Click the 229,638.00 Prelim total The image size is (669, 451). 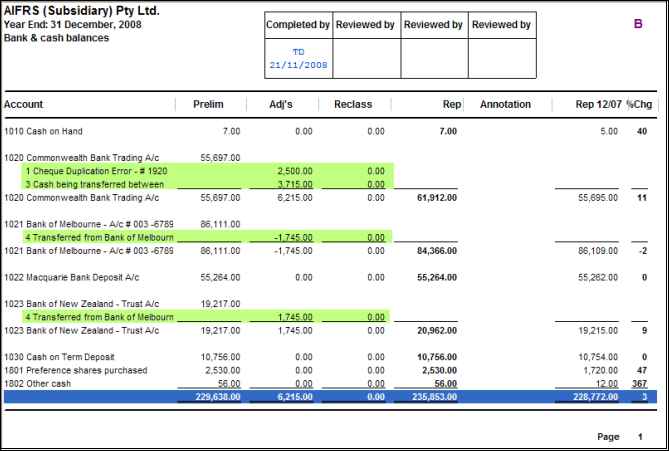pyautogui.click(x=218, y=397)
